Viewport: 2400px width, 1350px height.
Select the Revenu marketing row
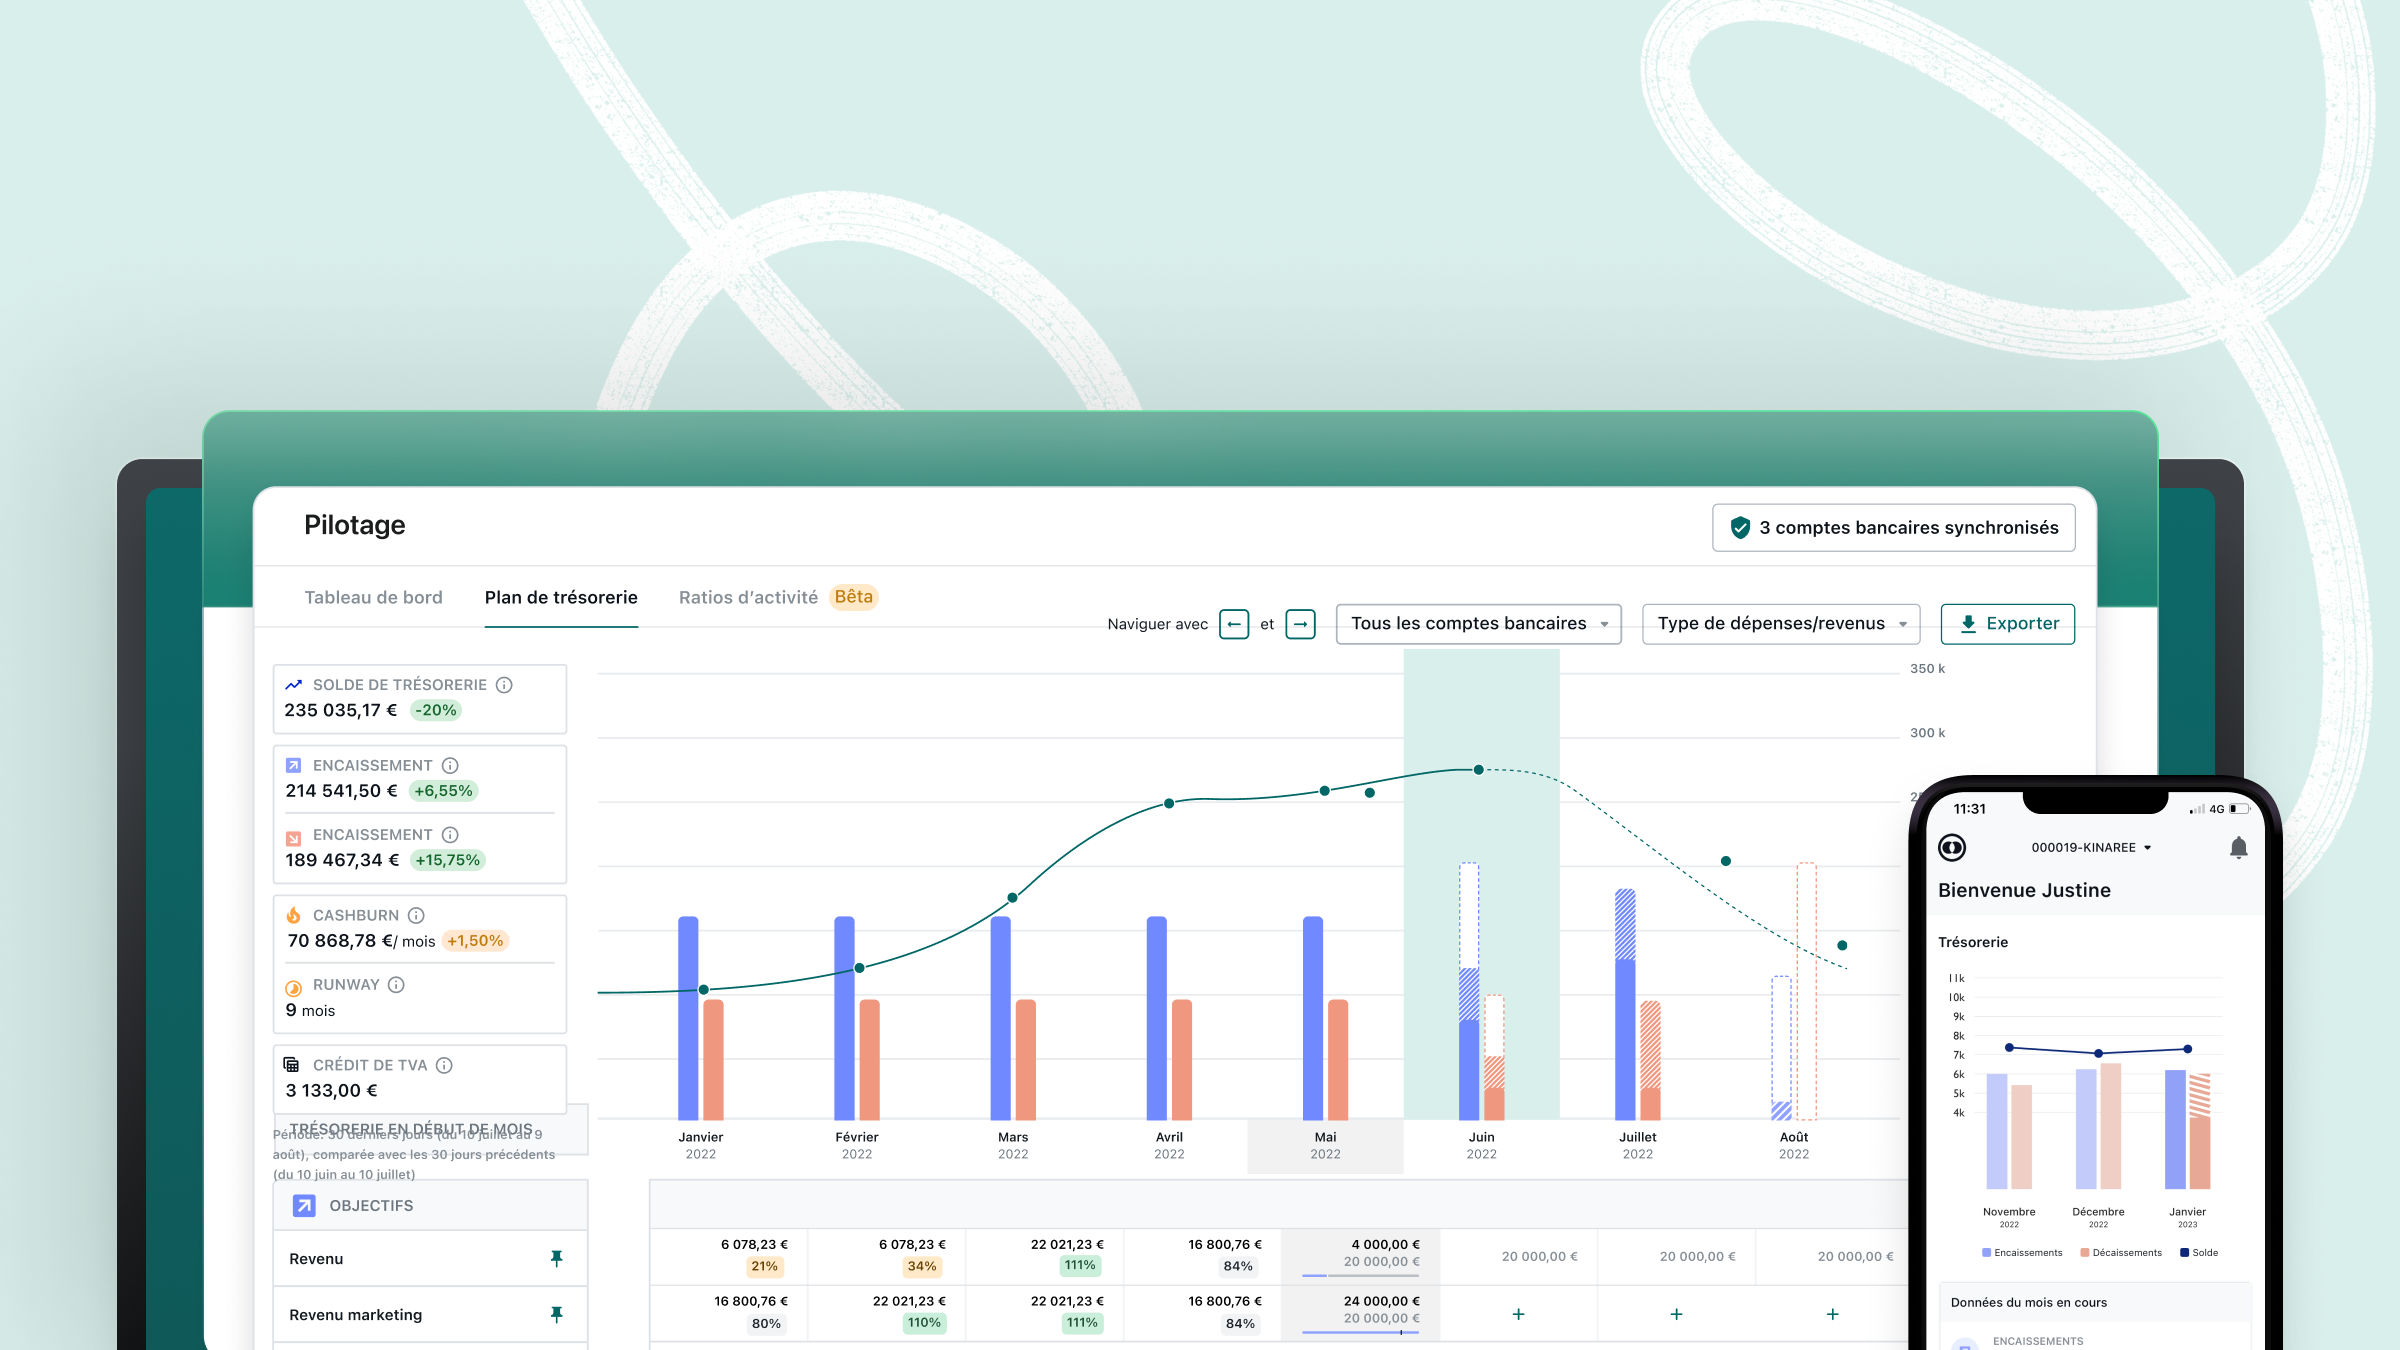(x=430, y=1314)
